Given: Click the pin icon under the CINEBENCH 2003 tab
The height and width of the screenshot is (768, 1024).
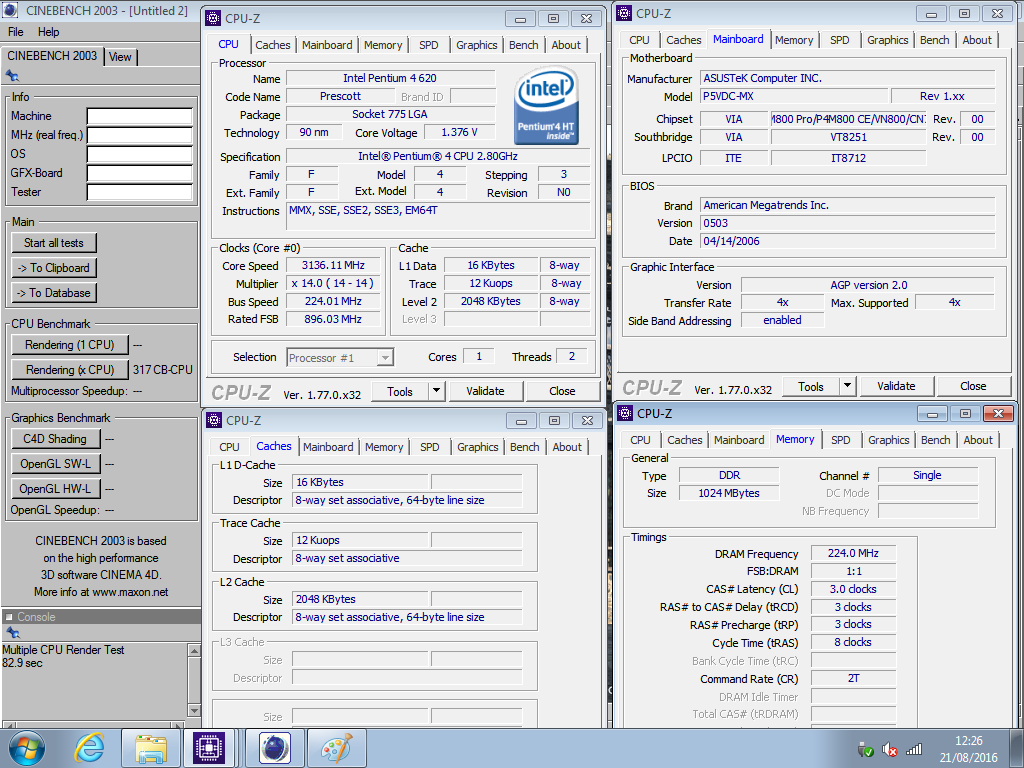Looking at the screenshot, I should (x=12, y=76).
